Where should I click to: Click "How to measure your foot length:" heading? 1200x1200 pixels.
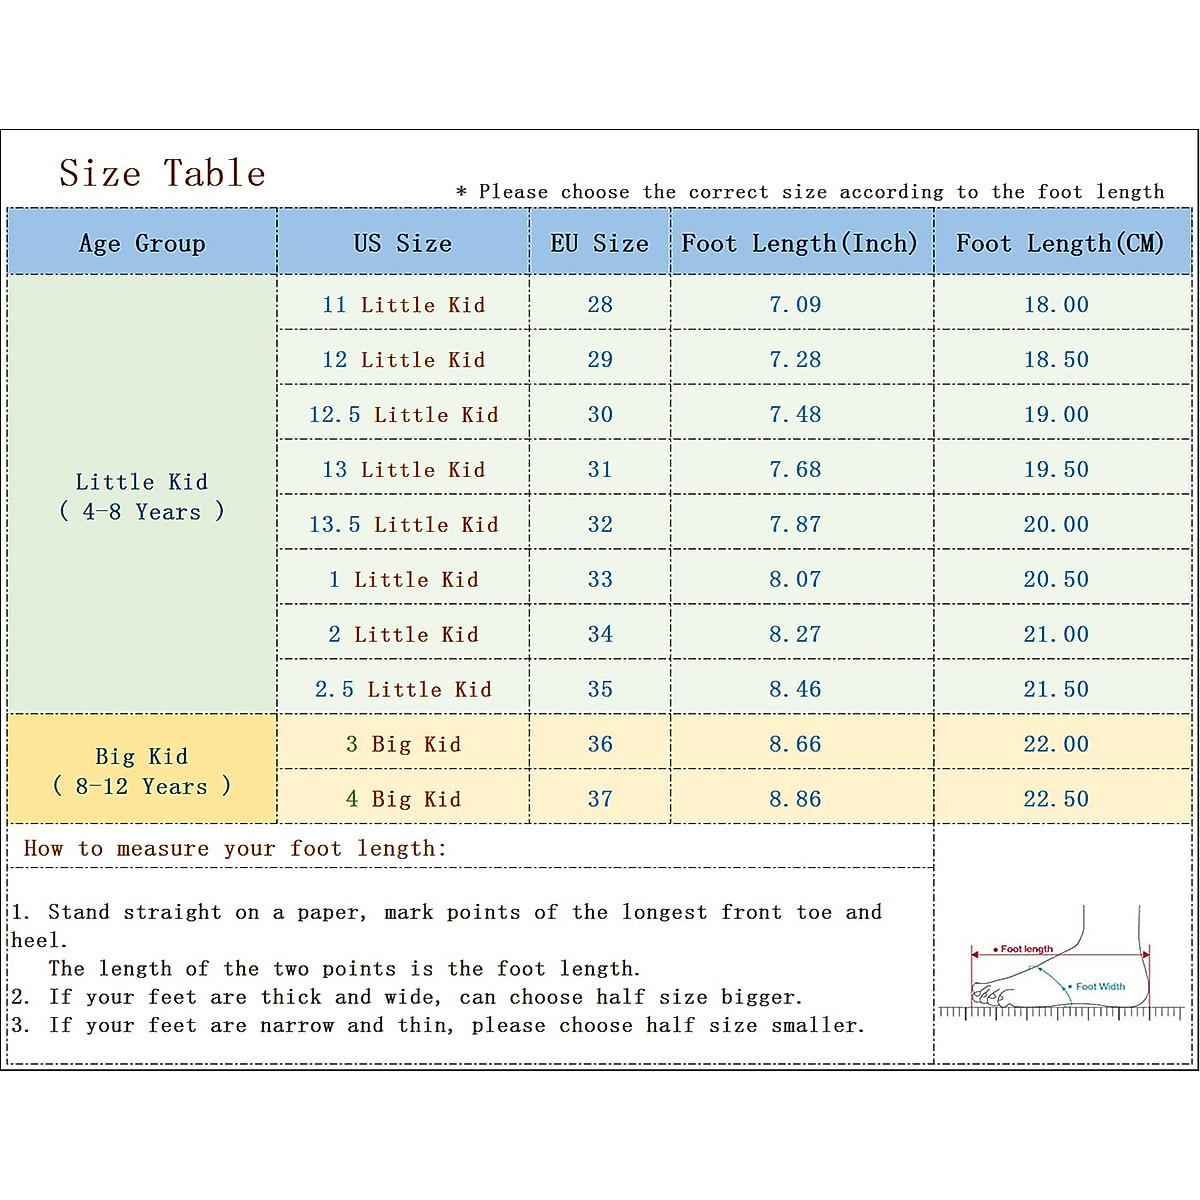(x=235, y=849)
